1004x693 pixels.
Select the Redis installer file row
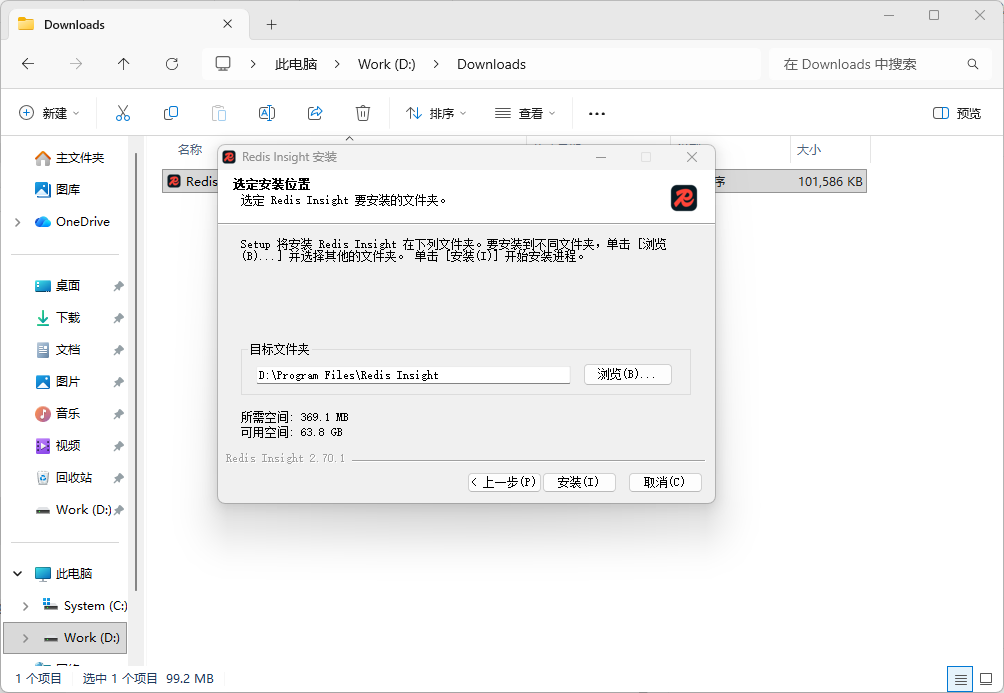coord(514,181)
